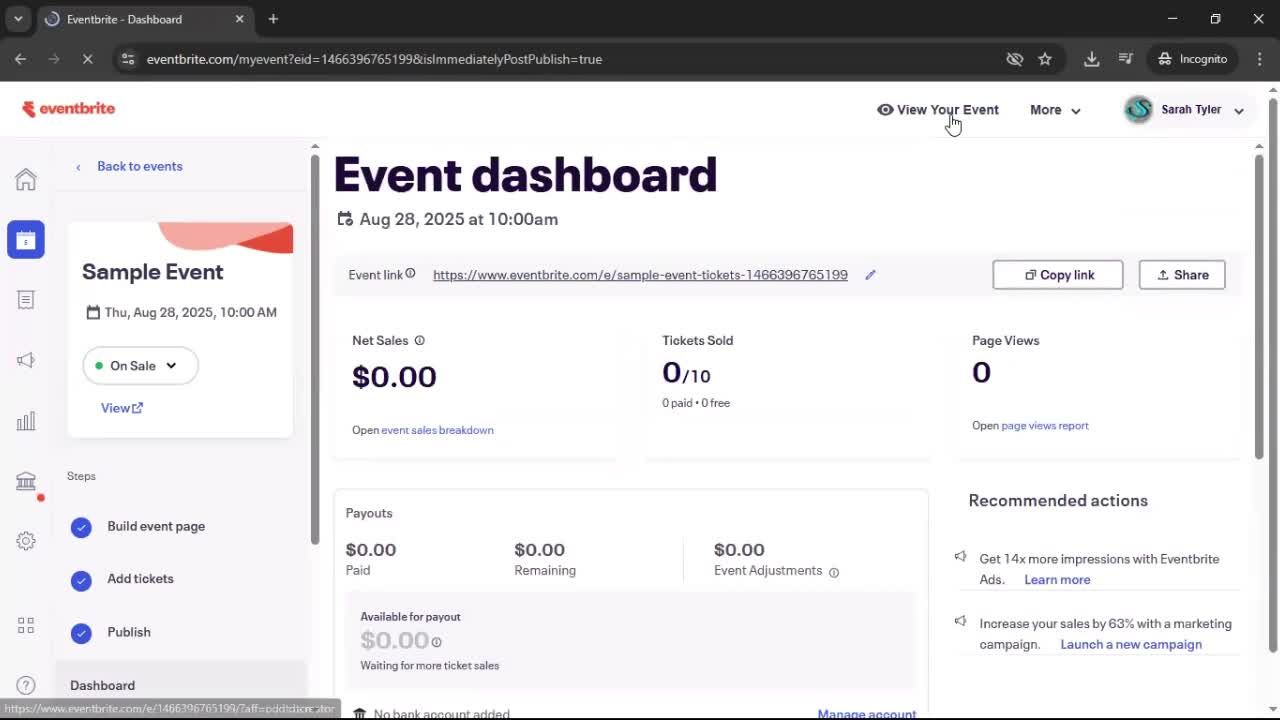Go Back to events
The height and width of the screenshot is (720, 1280).
[139, 166]
